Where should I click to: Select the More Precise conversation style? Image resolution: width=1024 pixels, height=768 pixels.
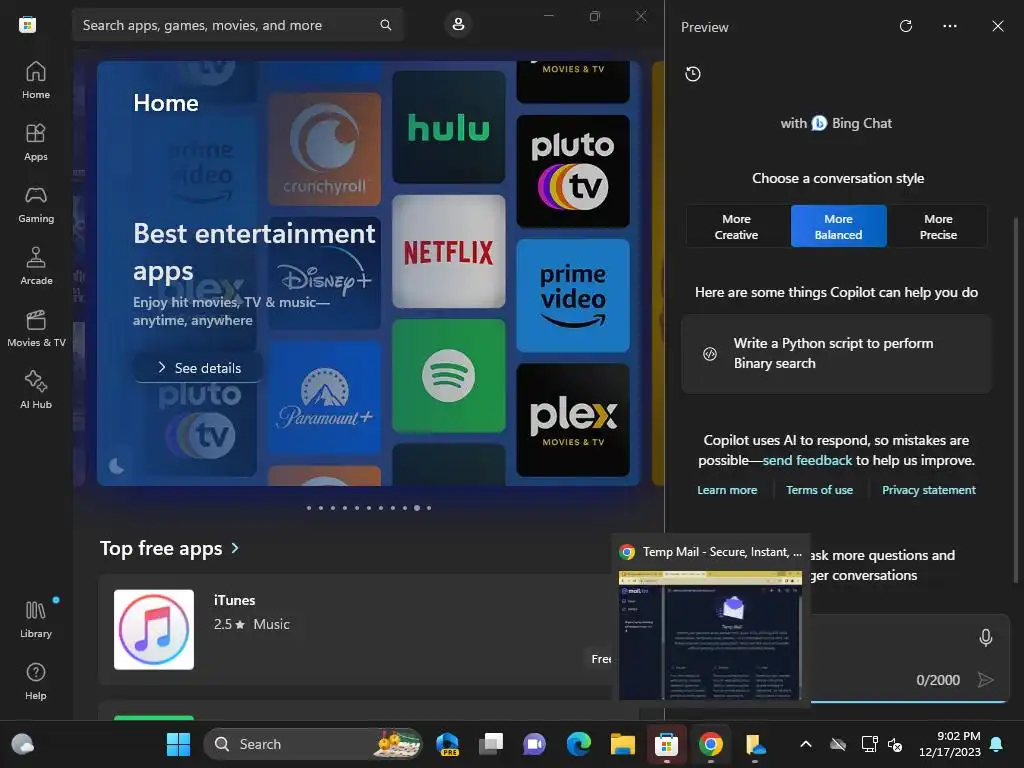938,227
